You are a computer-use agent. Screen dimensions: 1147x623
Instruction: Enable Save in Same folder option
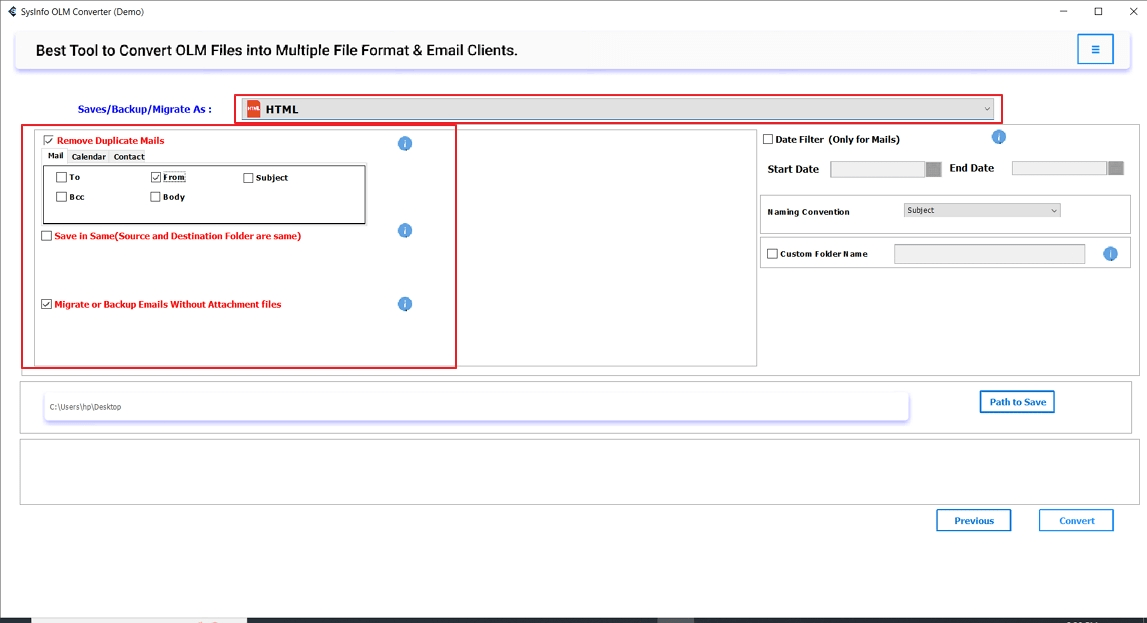47,235
